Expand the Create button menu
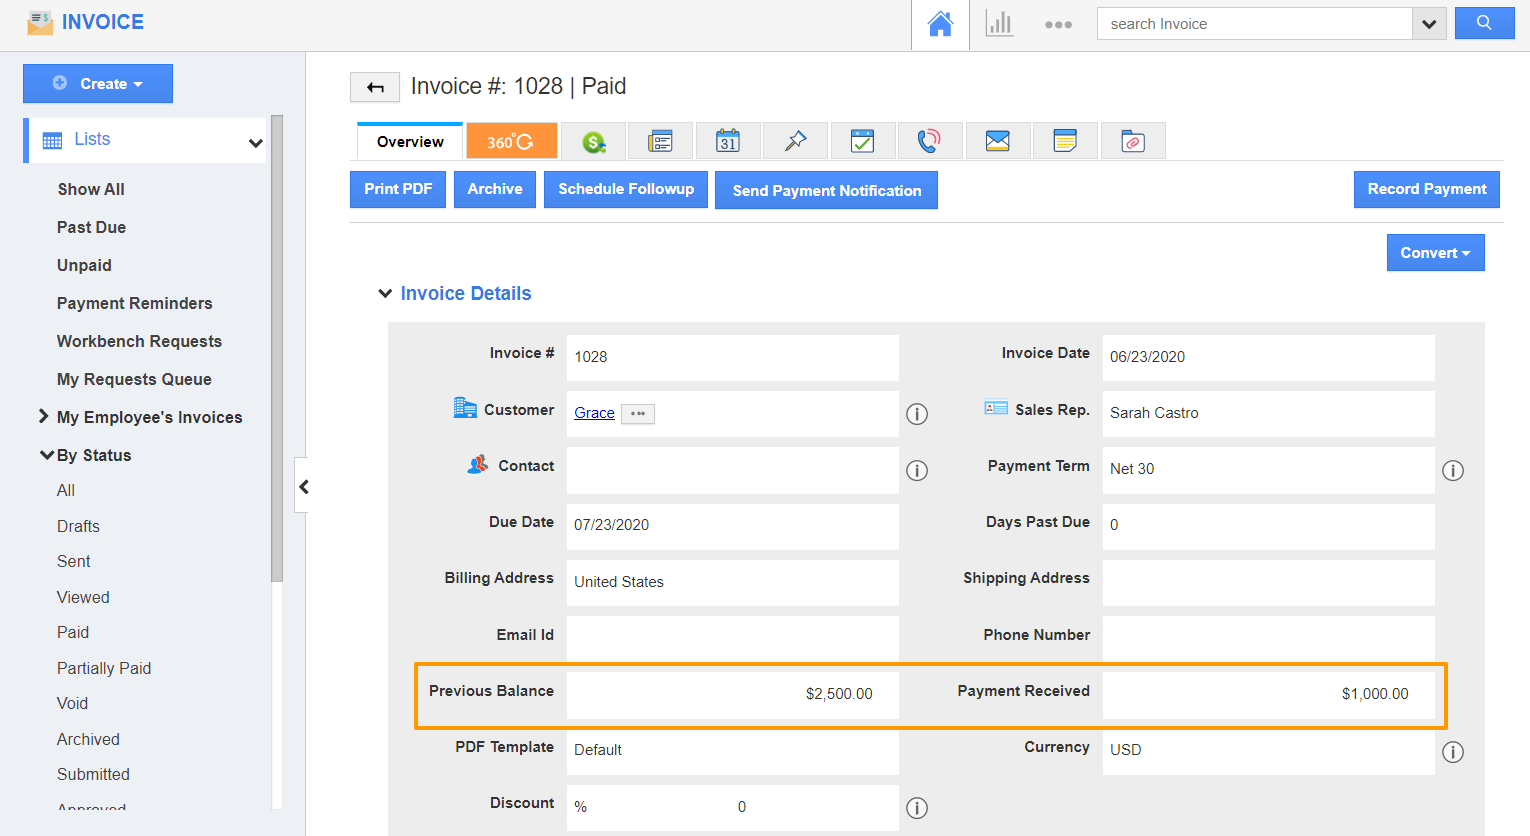 [97, 83]
